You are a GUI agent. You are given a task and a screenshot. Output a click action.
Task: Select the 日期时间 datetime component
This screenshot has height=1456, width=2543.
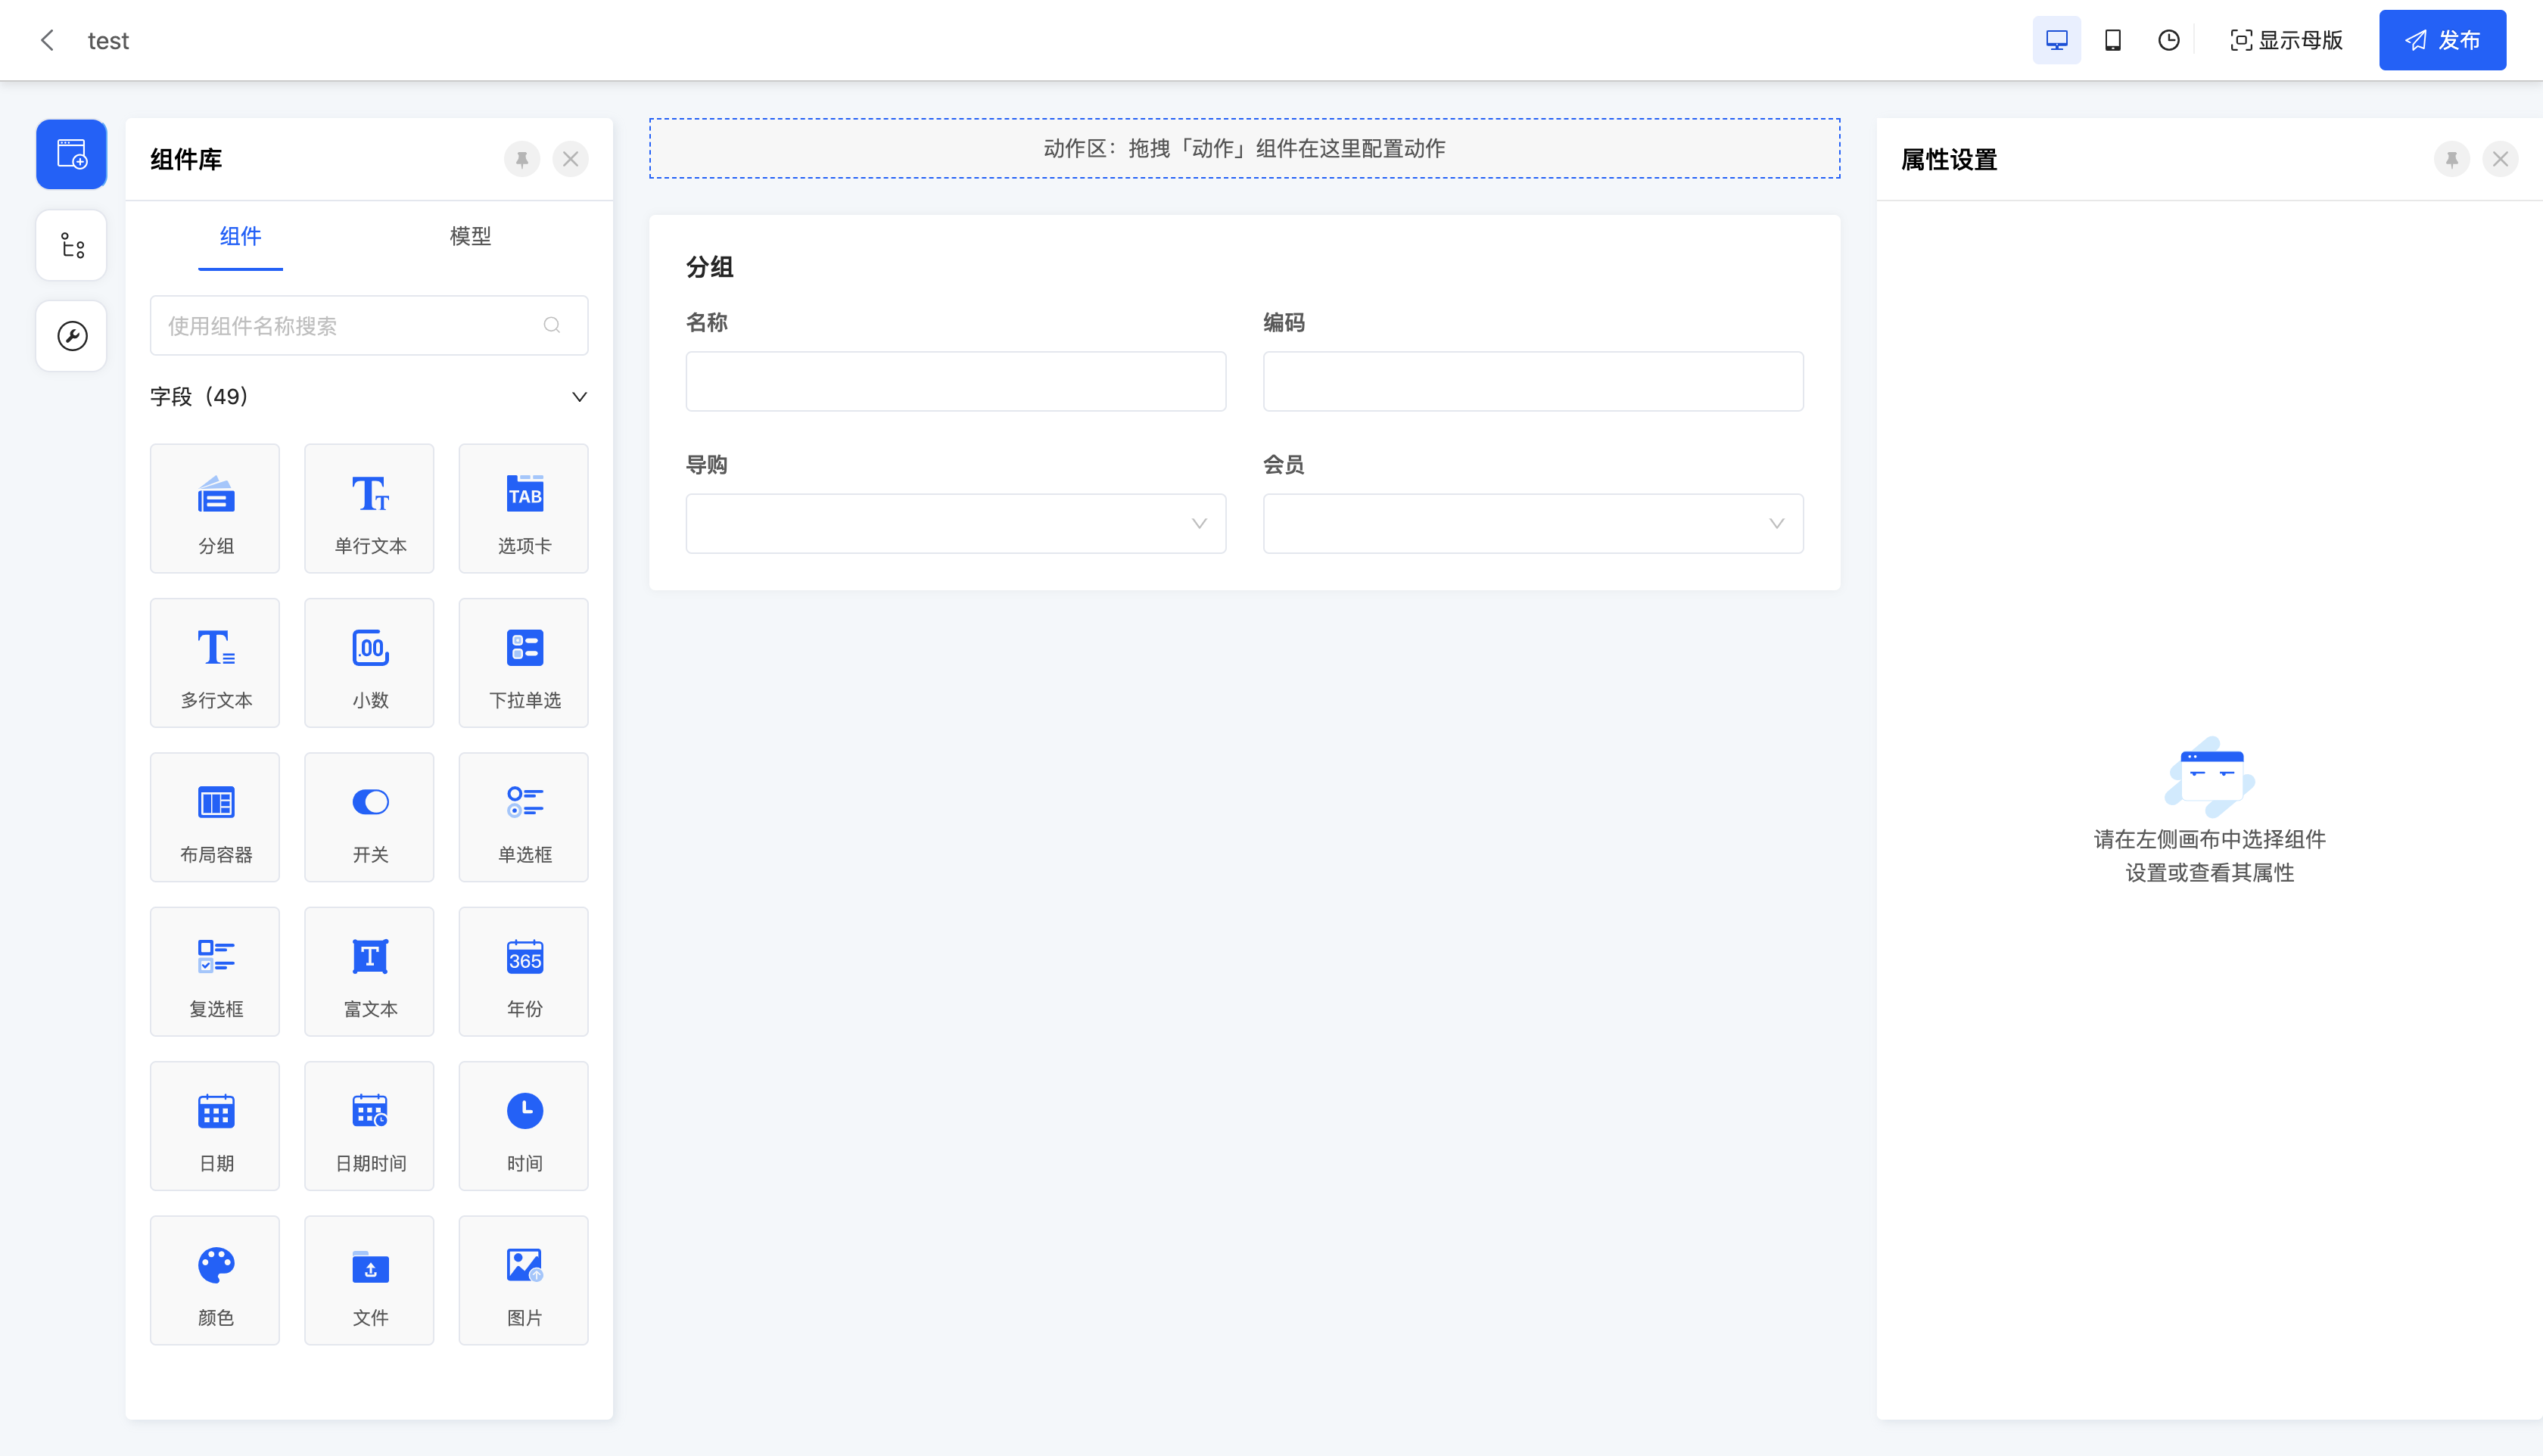coord(369,1126)
